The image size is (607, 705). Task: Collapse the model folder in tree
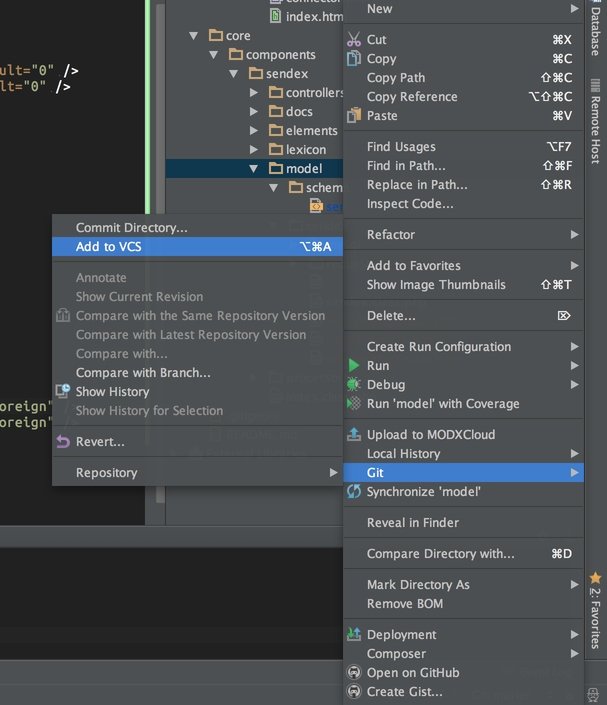point(254,169)
